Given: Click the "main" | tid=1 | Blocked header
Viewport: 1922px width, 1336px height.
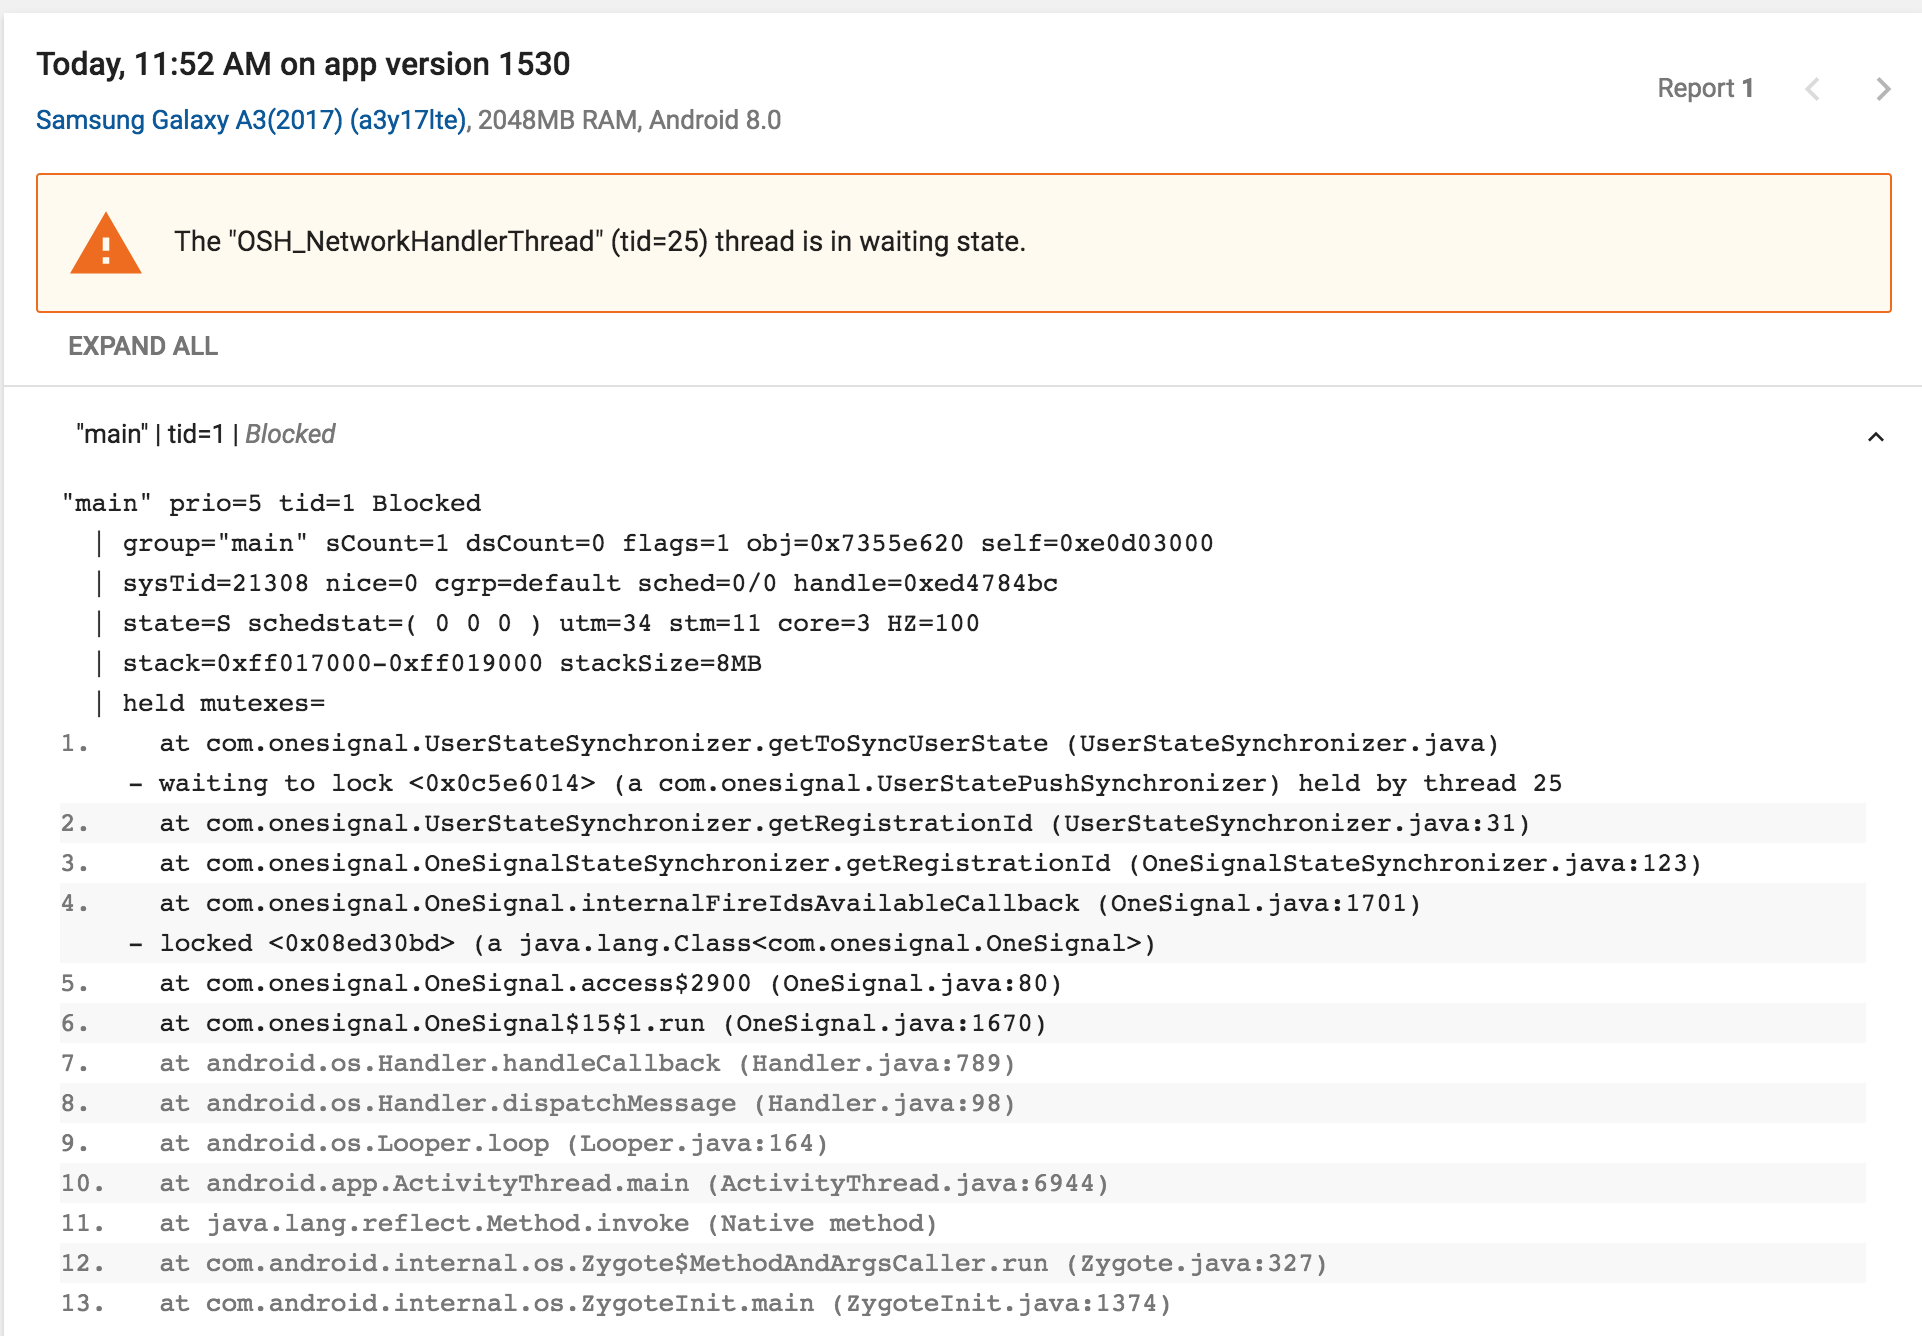Looking at the screenshot, I should [x=204, y=434].
